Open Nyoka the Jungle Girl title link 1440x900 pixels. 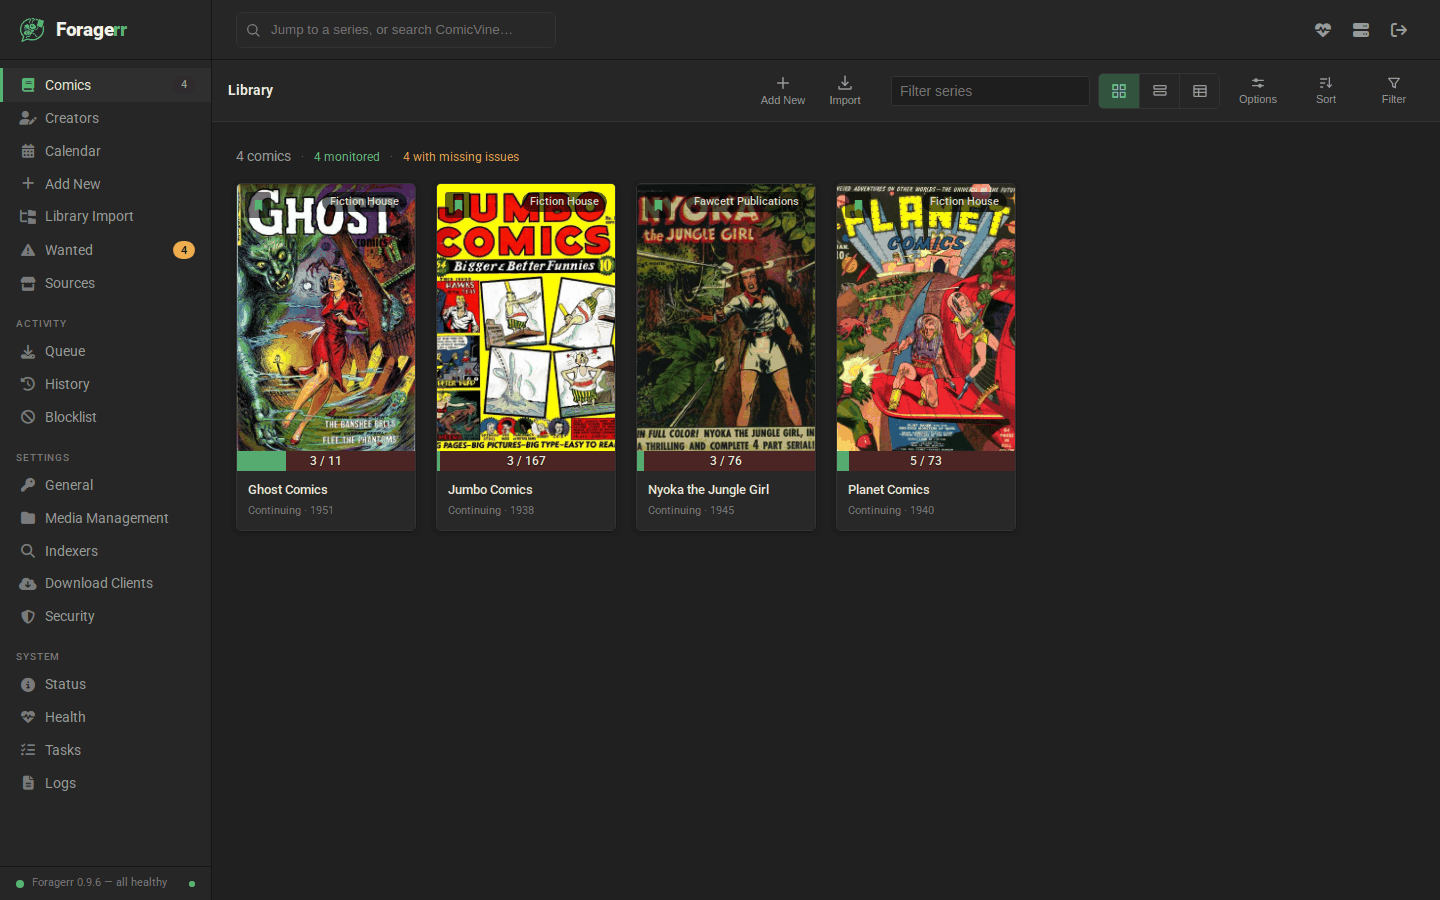(708, 489)
